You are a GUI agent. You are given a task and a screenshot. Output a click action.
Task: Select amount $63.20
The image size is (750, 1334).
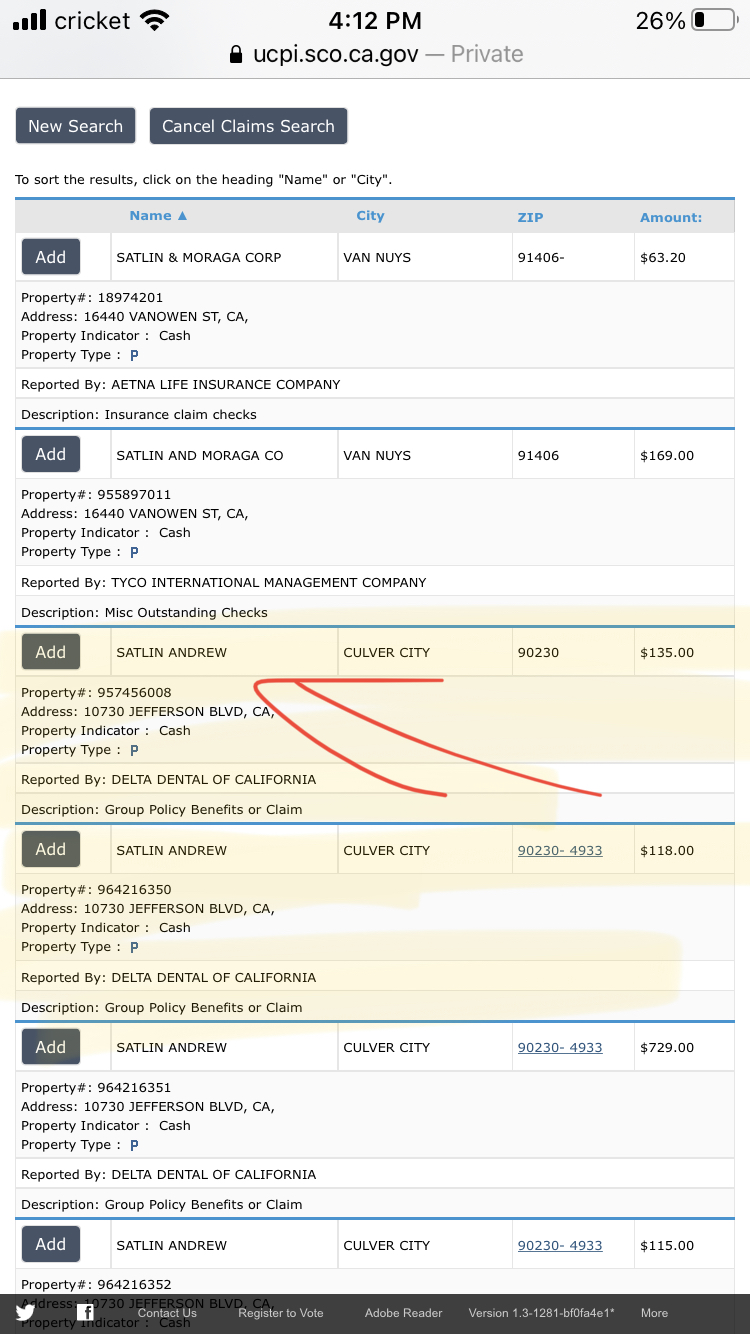click(x=663, y=257)
